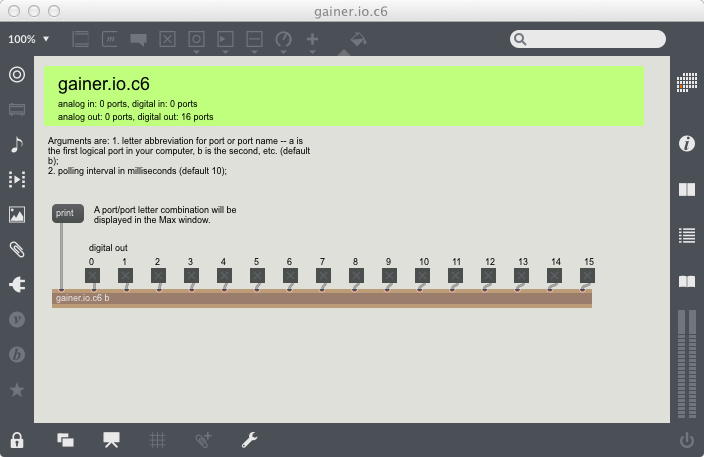The height and width of the screenshot is (457, 704).
Task: Add an object box from top toolbar
Action: coord(81,40)
